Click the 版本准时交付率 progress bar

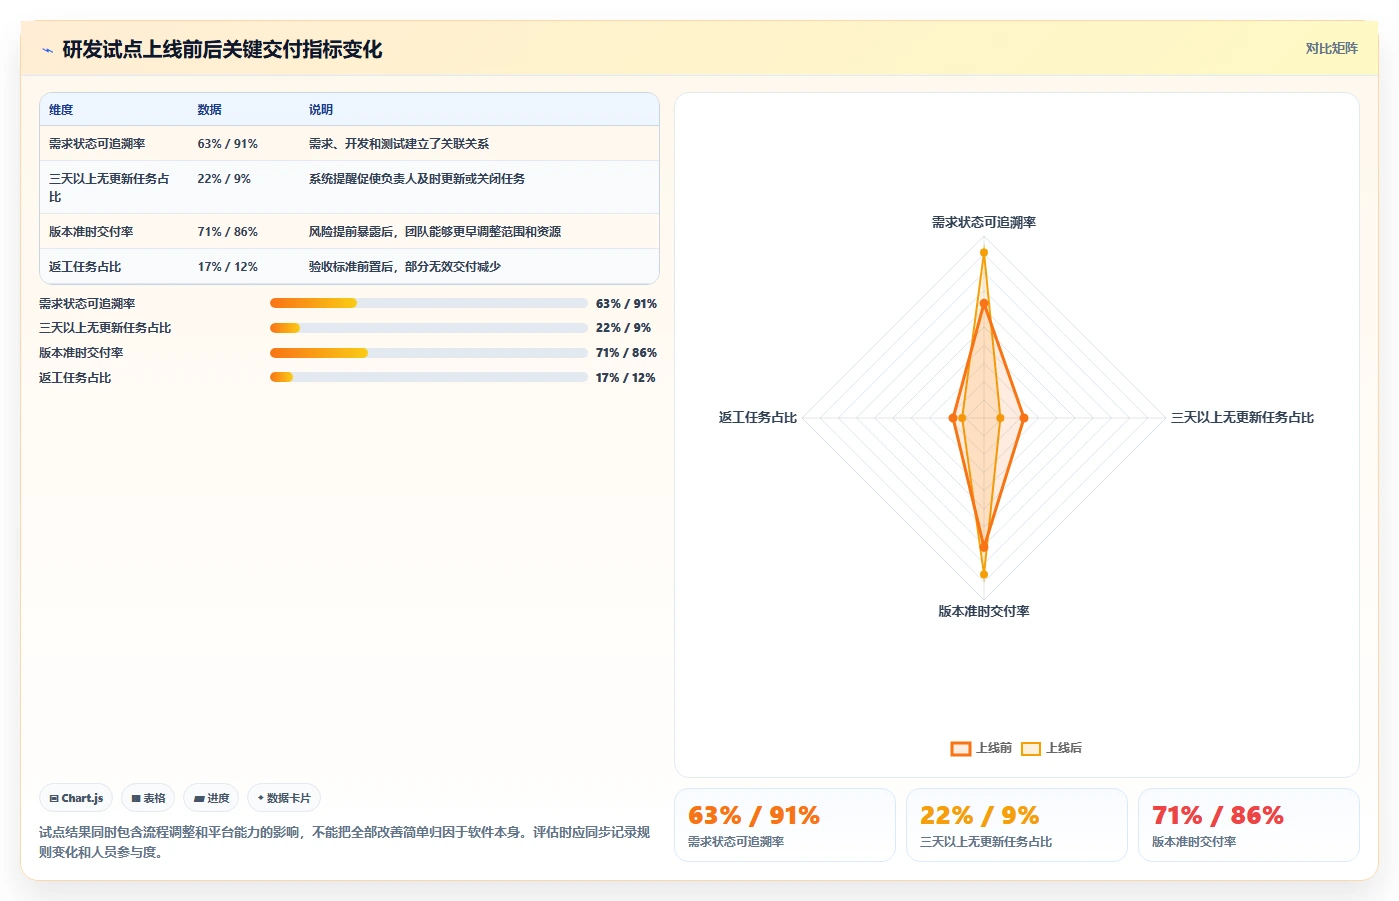click(428, 353)
